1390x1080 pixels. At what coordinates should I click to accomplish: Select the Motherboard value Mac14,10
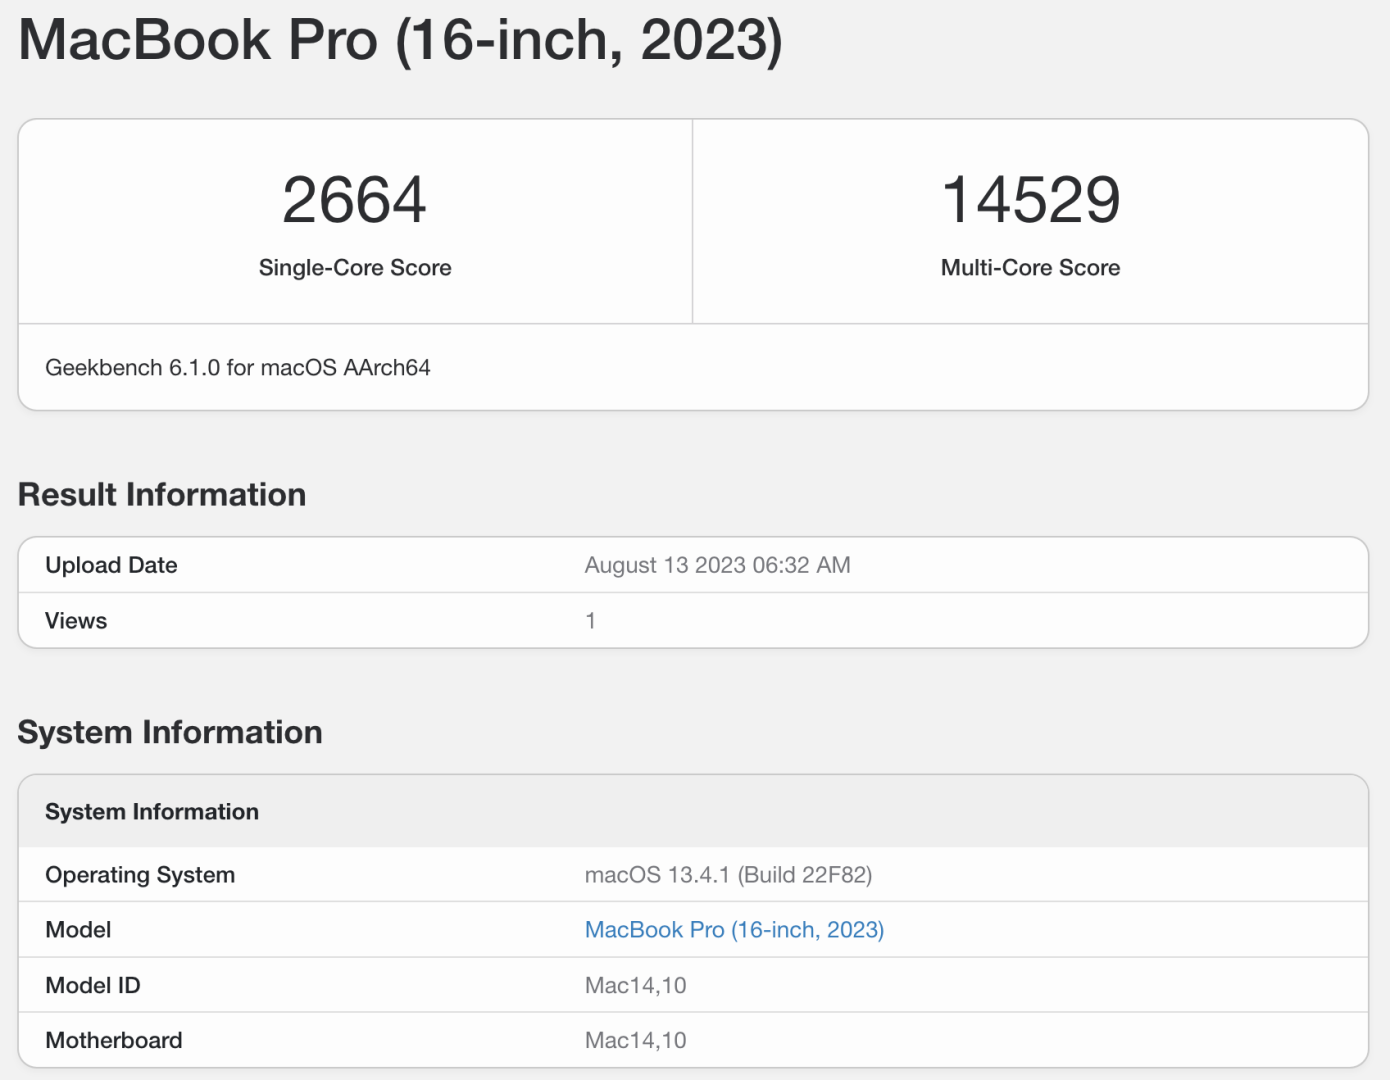[635, 1040]
